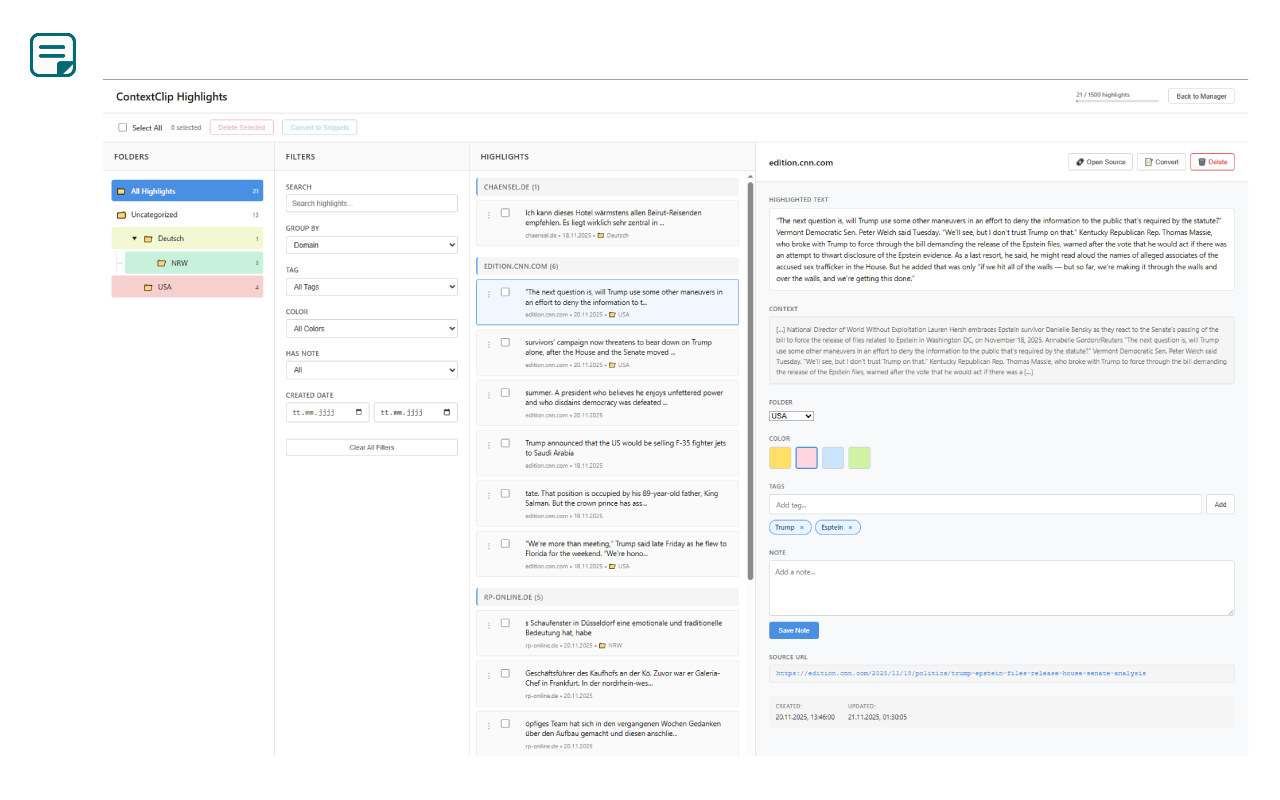The image size is (1280, 800).
Task: Select the green color swatch
Action: pos(859,457)
